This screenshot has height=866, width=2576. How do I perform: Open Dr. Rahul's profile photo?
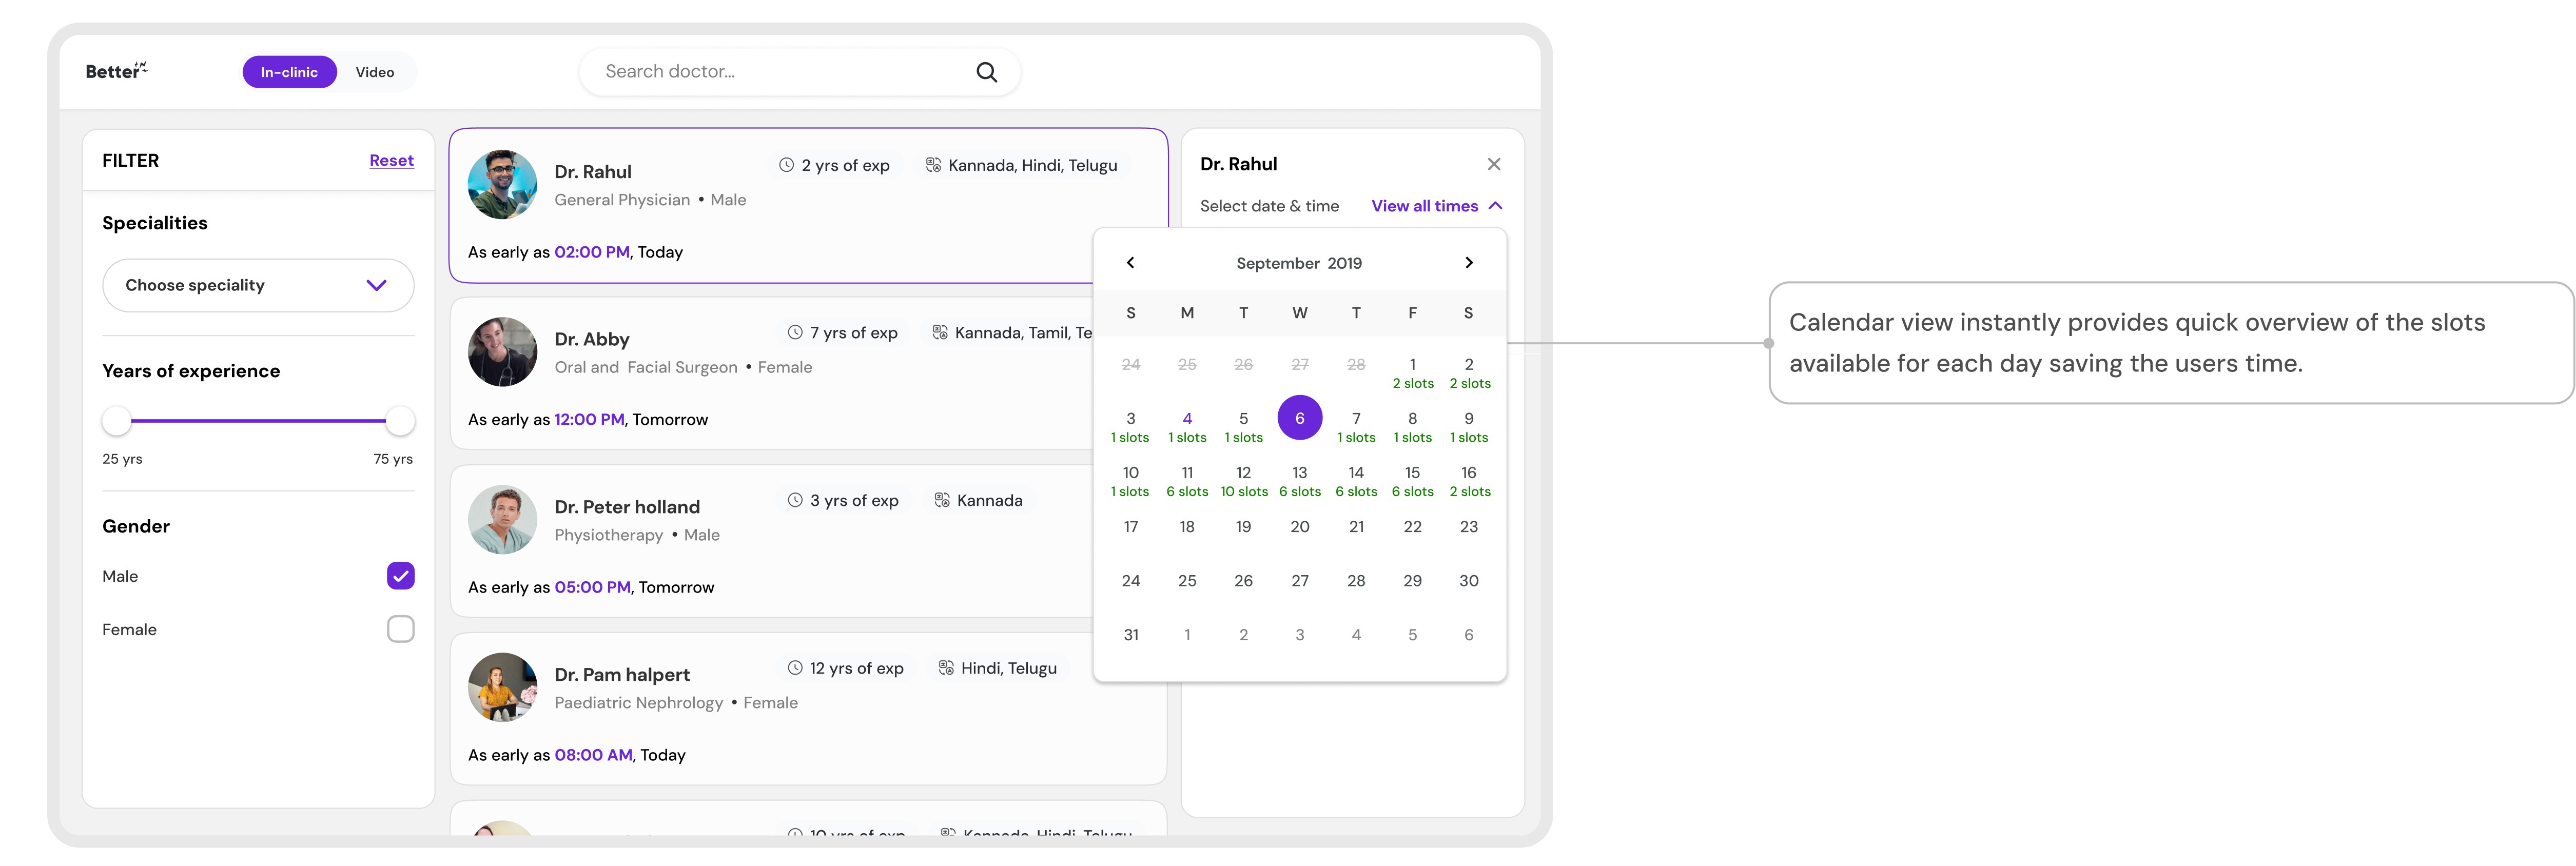(503, 185)
